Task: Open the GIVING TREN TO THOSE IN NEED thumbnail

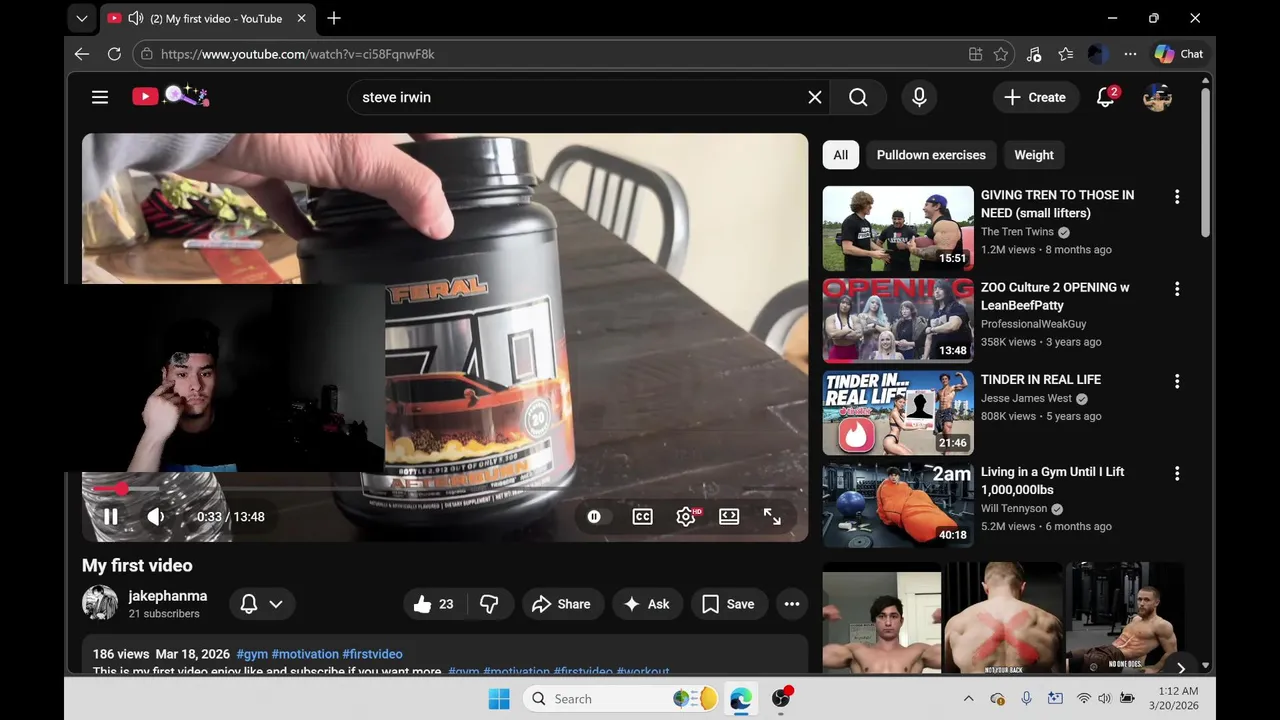Action: [898, 229]
